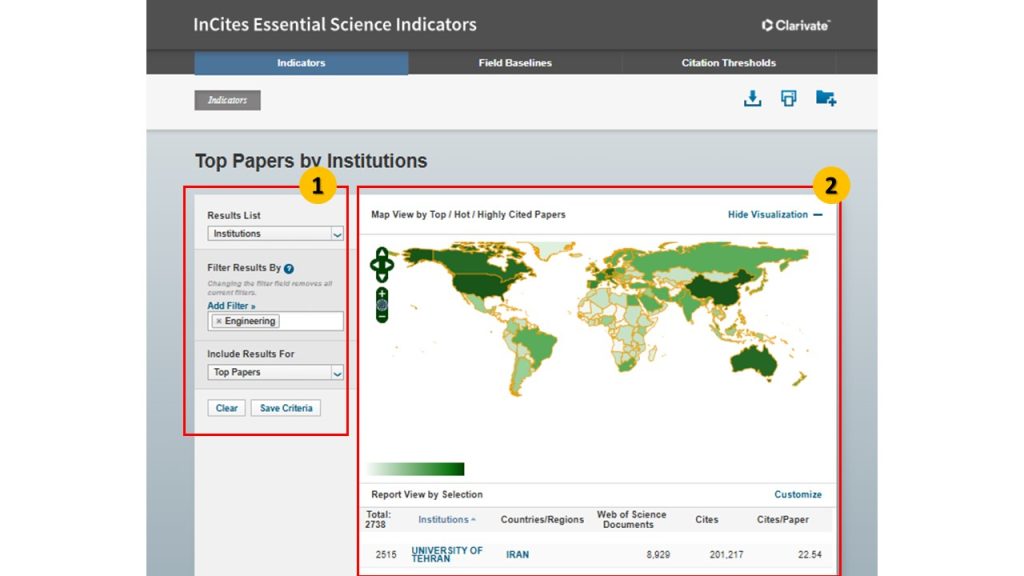Click the Customize link
Viewport: 1024px width, 576px height.
tap(798, 494)
